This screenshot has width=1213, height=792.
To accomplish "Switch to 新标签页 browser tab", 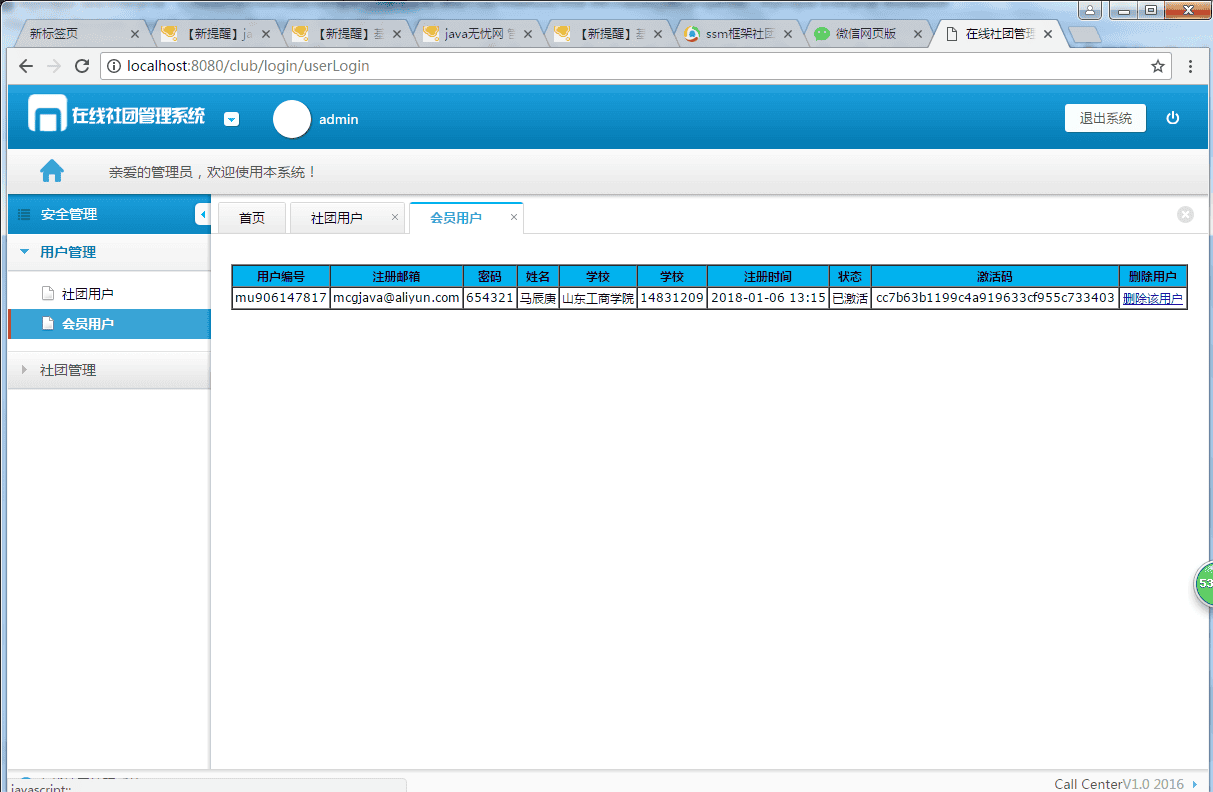I will (x=84, y=34).
